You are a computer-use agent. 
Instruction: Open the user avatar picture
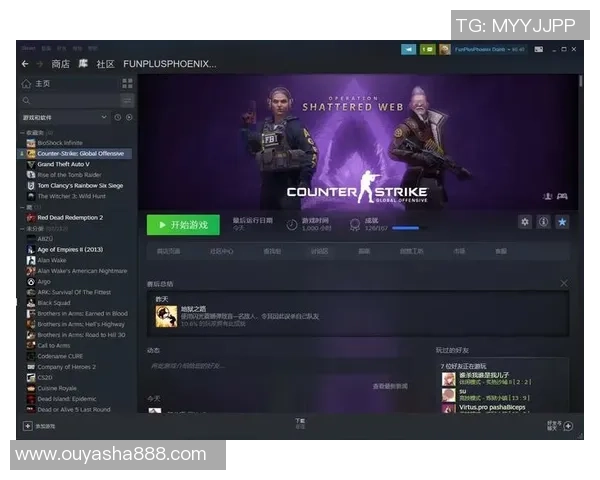(x=445, y=49)
